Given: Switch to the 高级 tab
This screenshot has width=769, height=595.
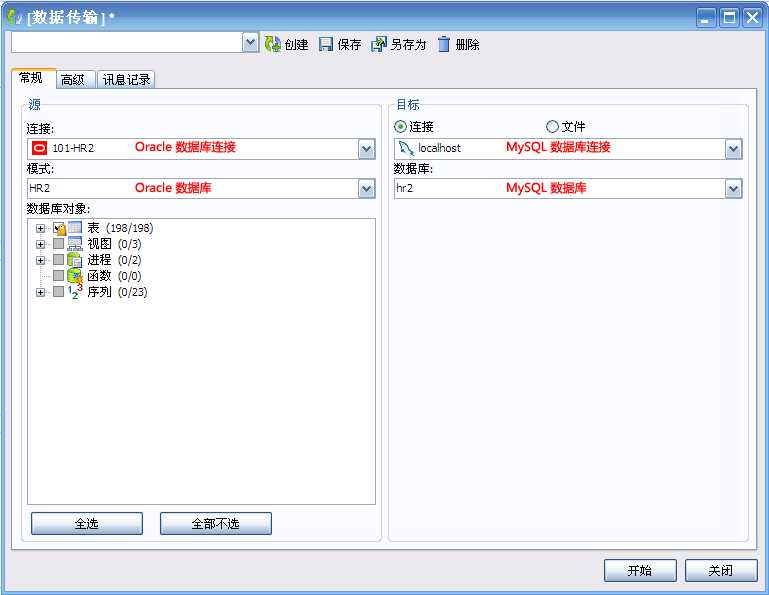Looking at the screenshot, I should (x=74, y=79).
